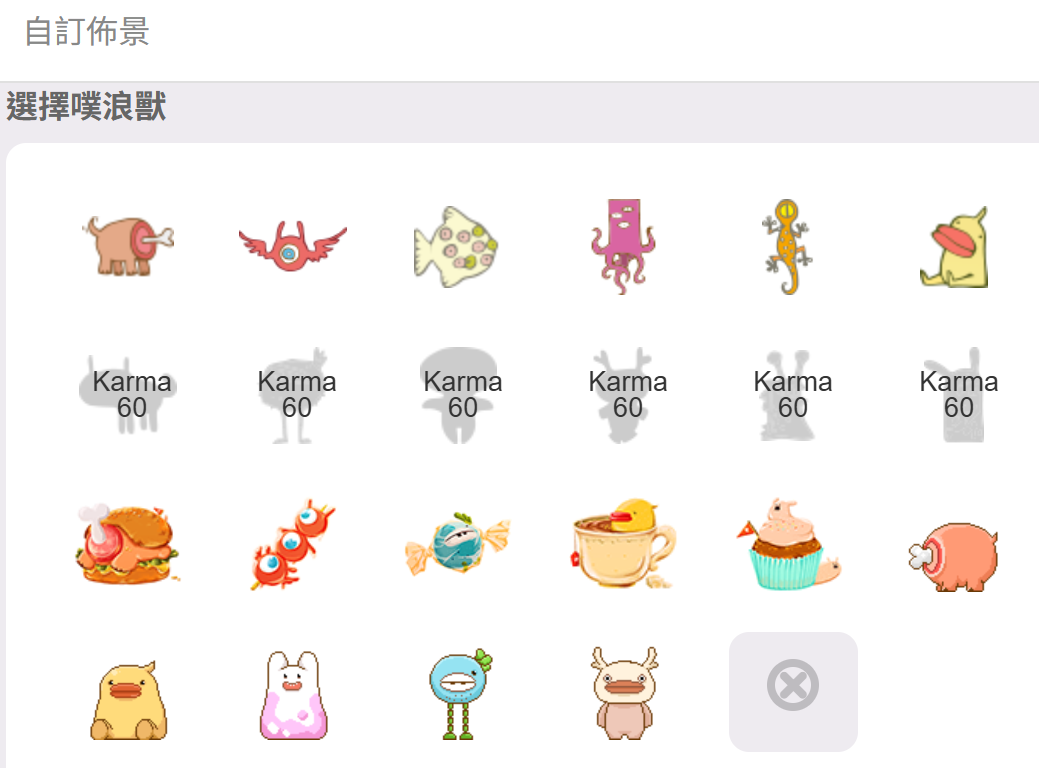Select the round pink pig ham creature

954,557
